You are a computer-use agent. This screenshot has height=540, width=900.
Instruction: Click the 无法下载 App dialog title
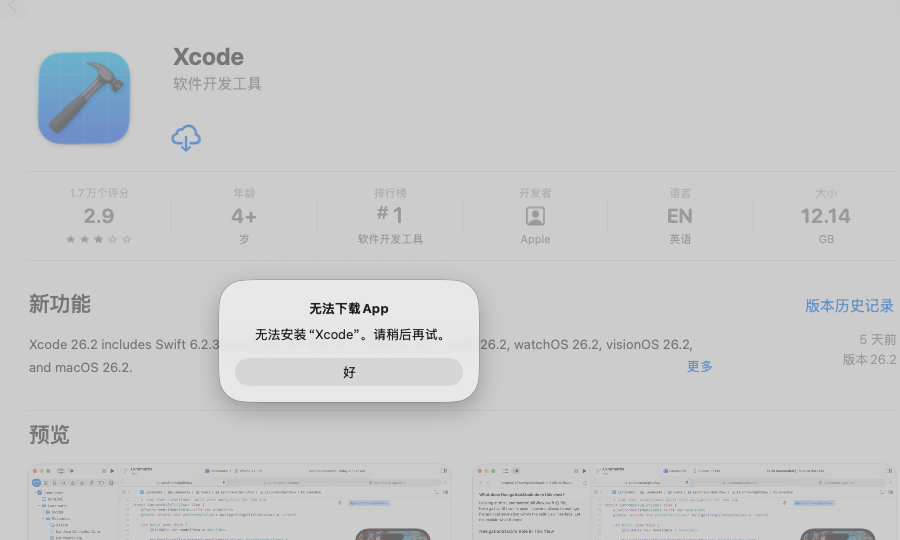coord(348,309)
